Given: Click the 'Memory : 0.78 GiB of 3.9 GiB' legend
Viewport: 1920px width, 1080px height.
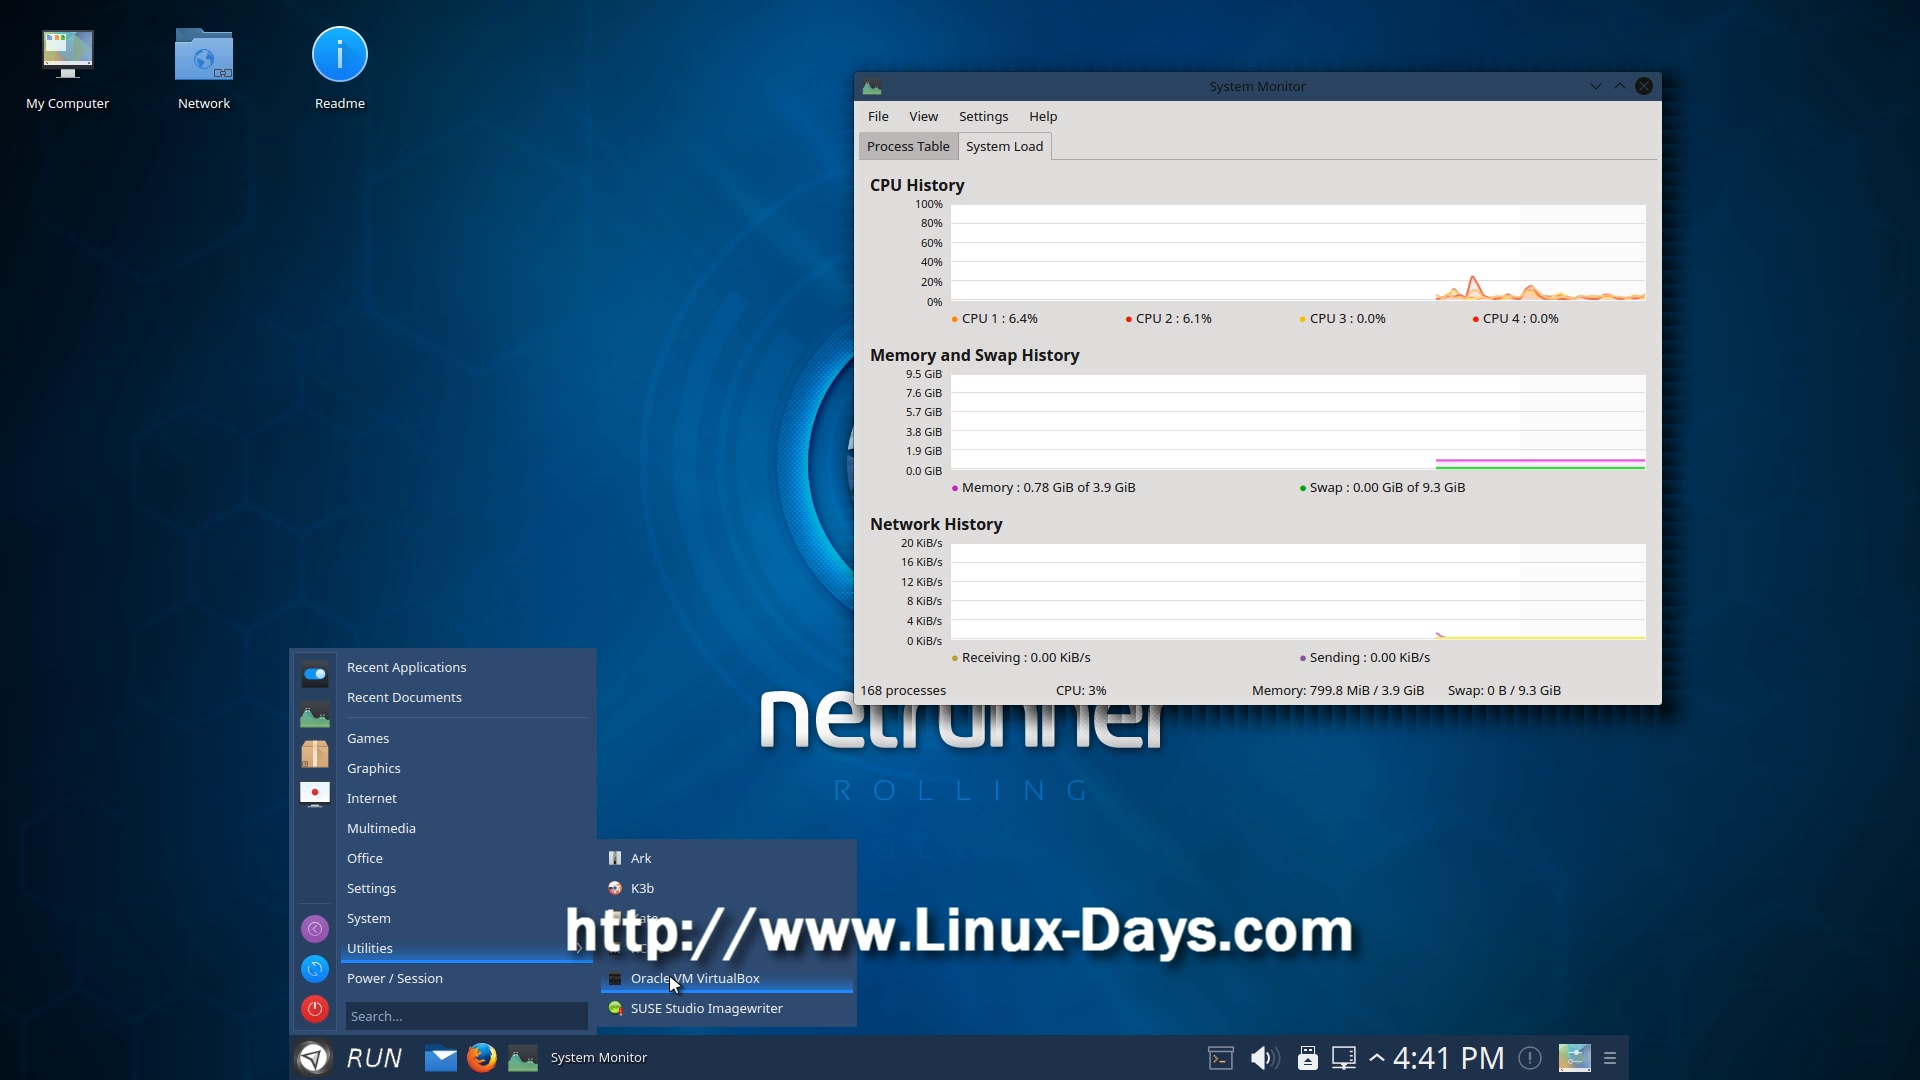Looking at the screenshot, I should 1043,488.
